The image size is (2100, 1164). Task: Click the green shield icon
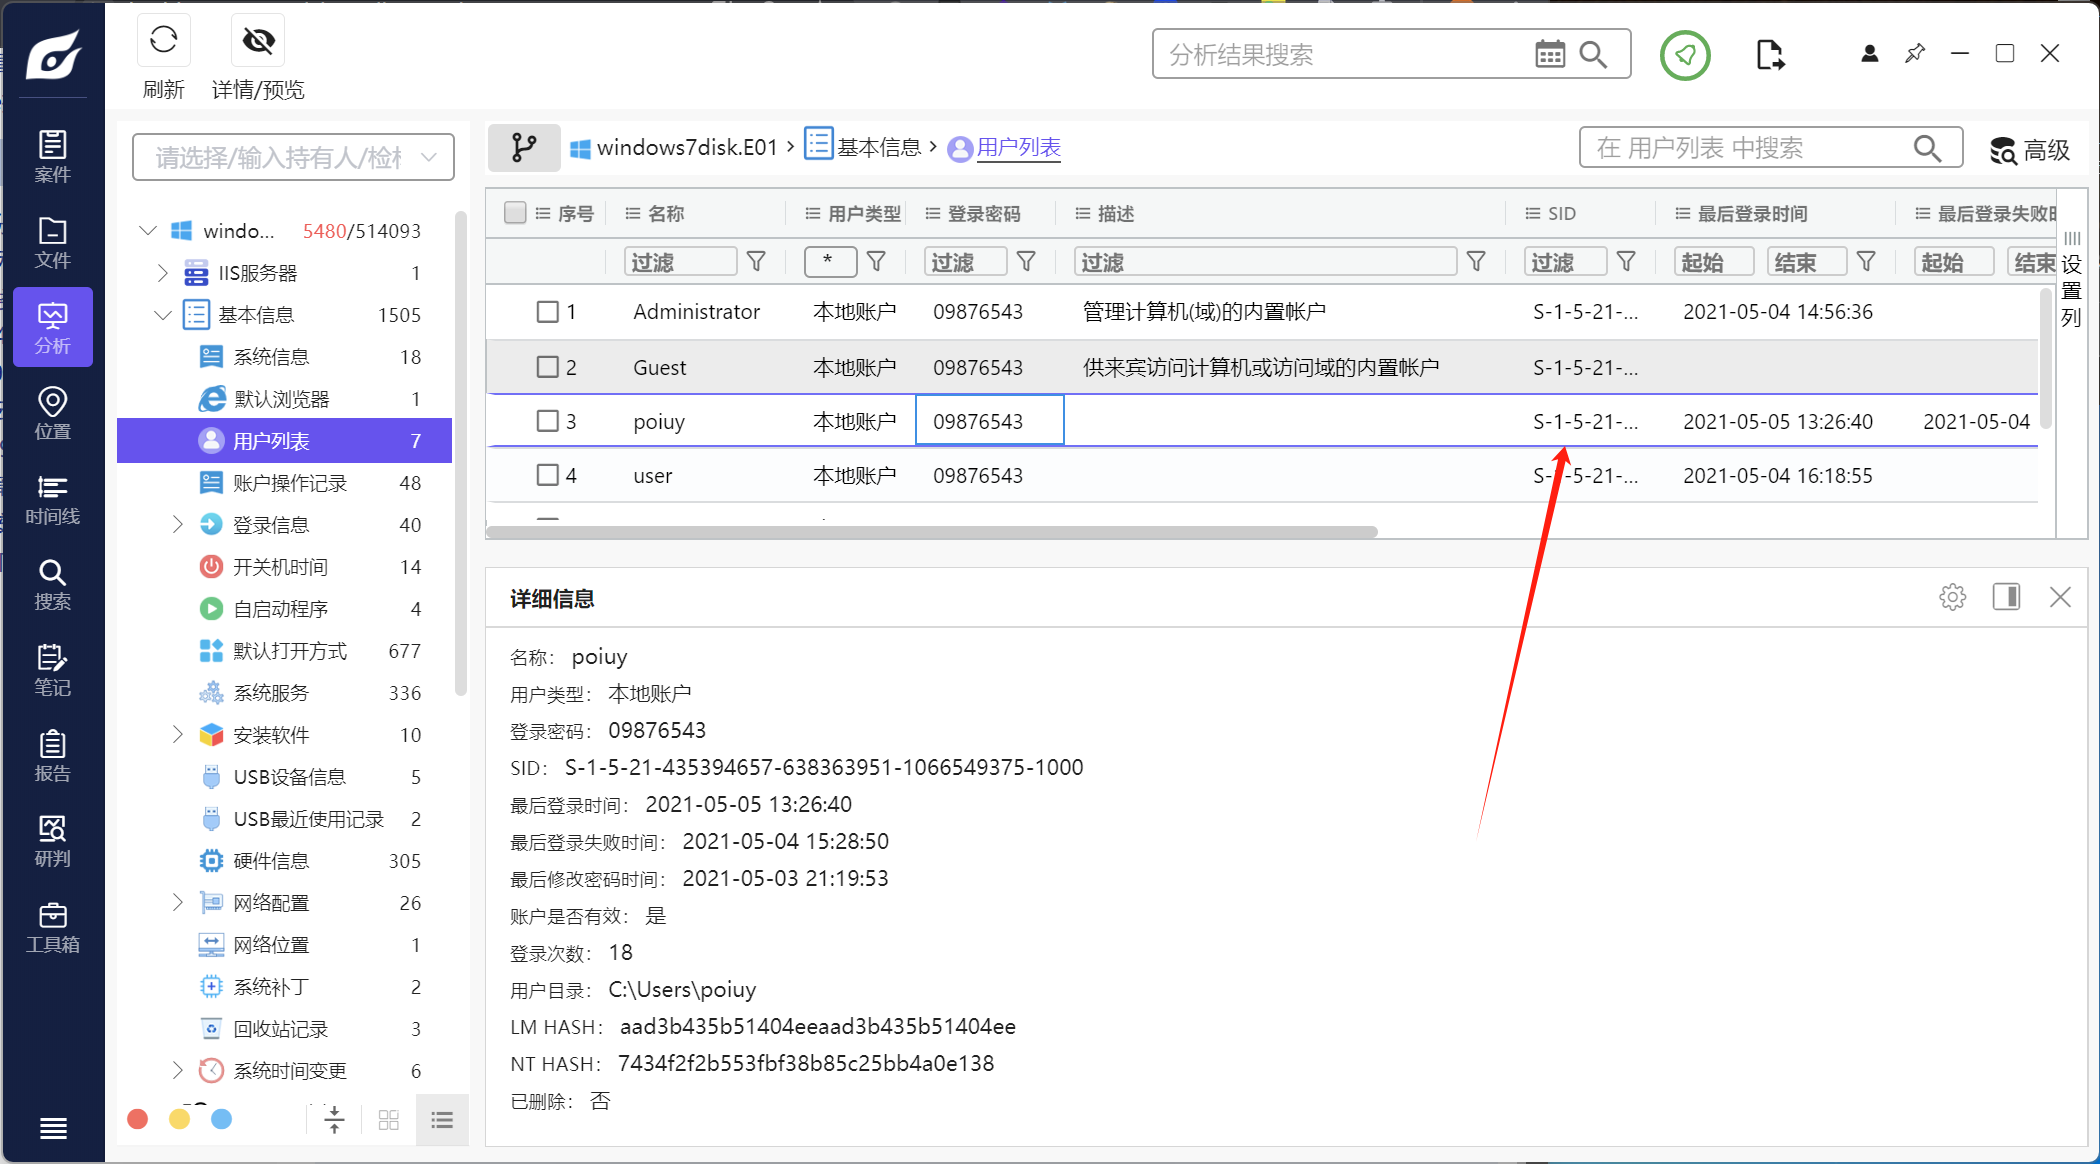tap(1685, 55)
